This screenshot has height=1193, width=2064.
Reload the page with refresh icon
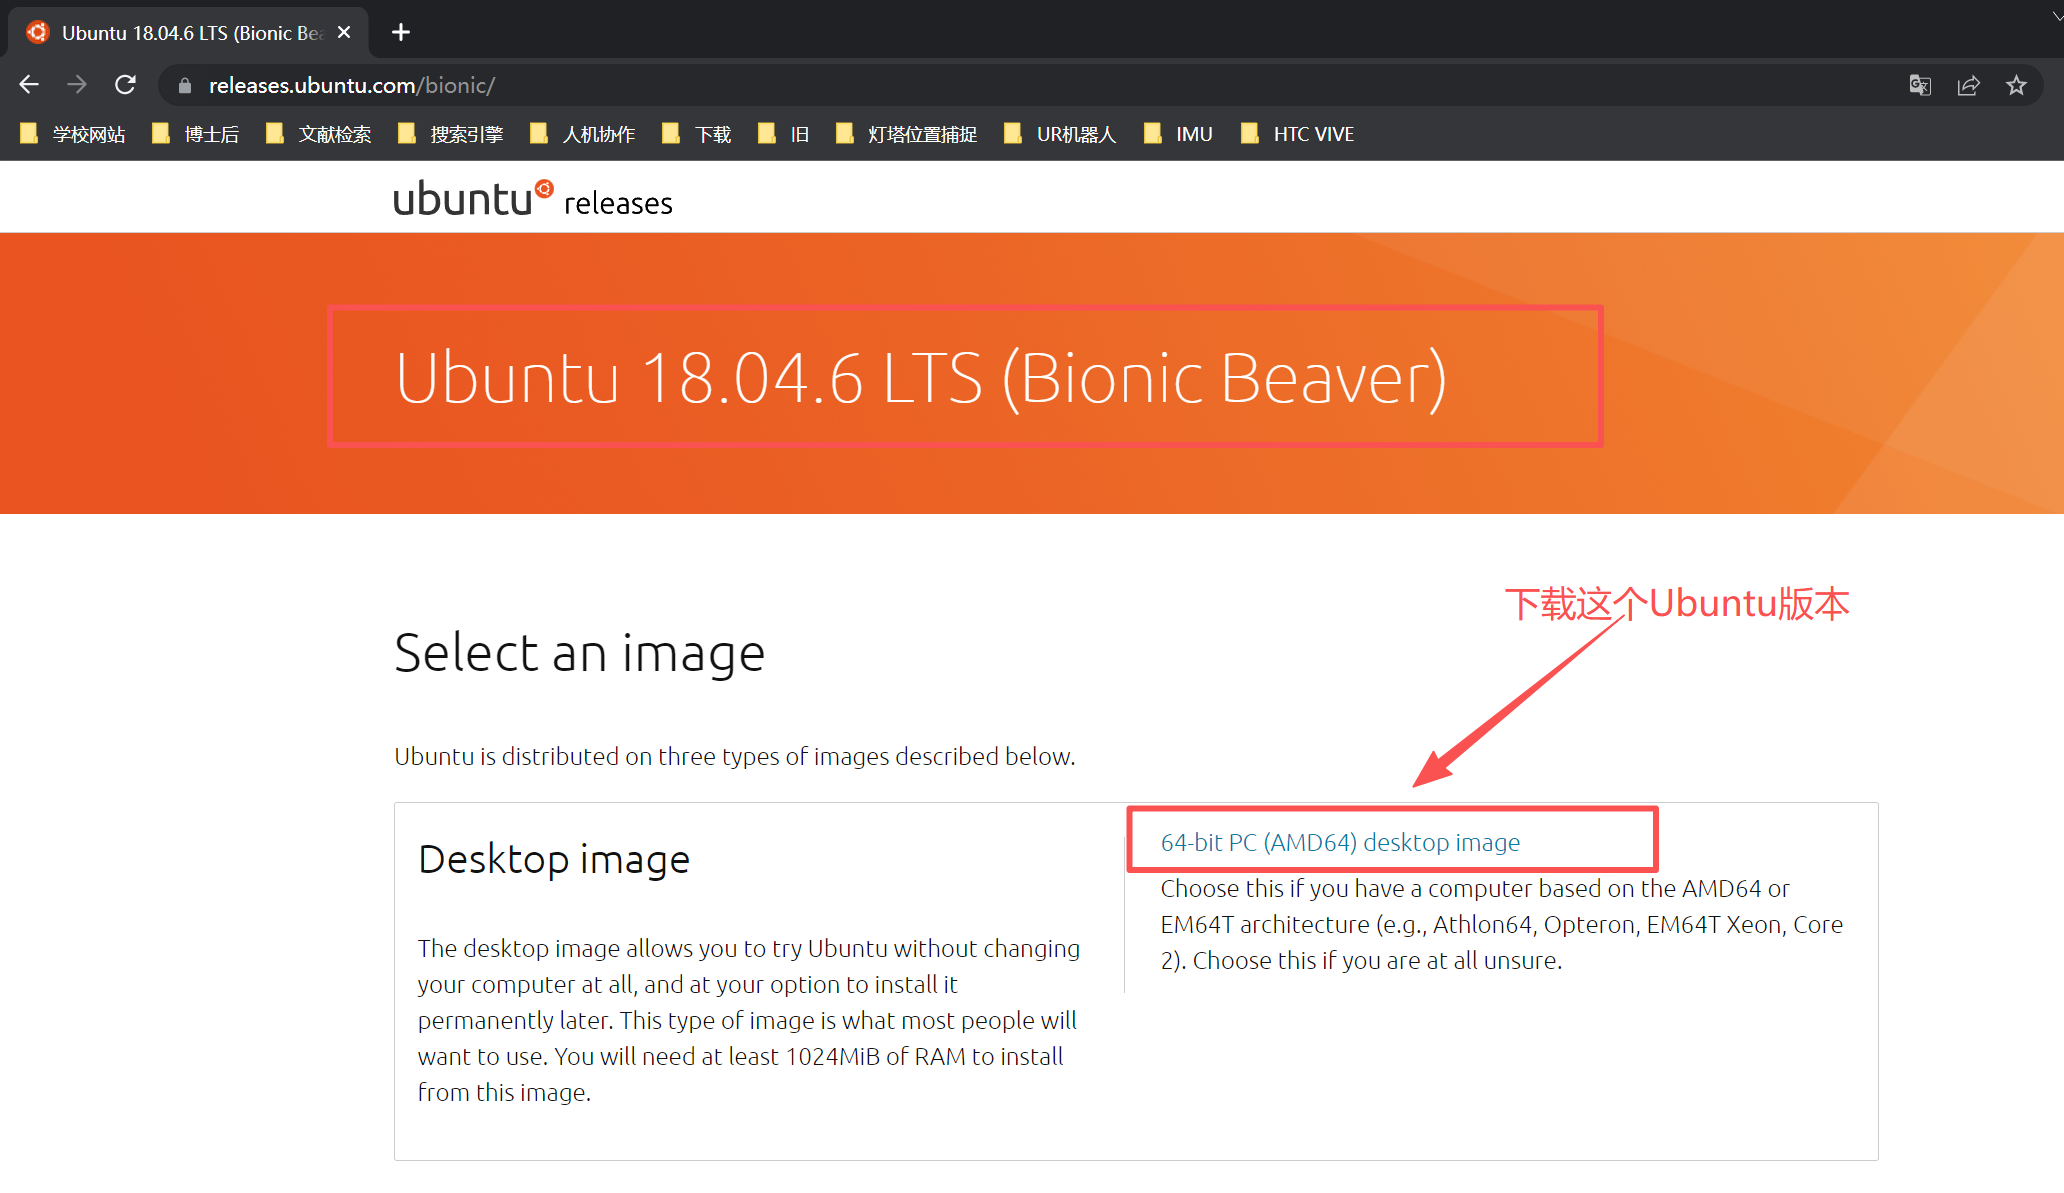pyautogui.click(x=125, y=85)
